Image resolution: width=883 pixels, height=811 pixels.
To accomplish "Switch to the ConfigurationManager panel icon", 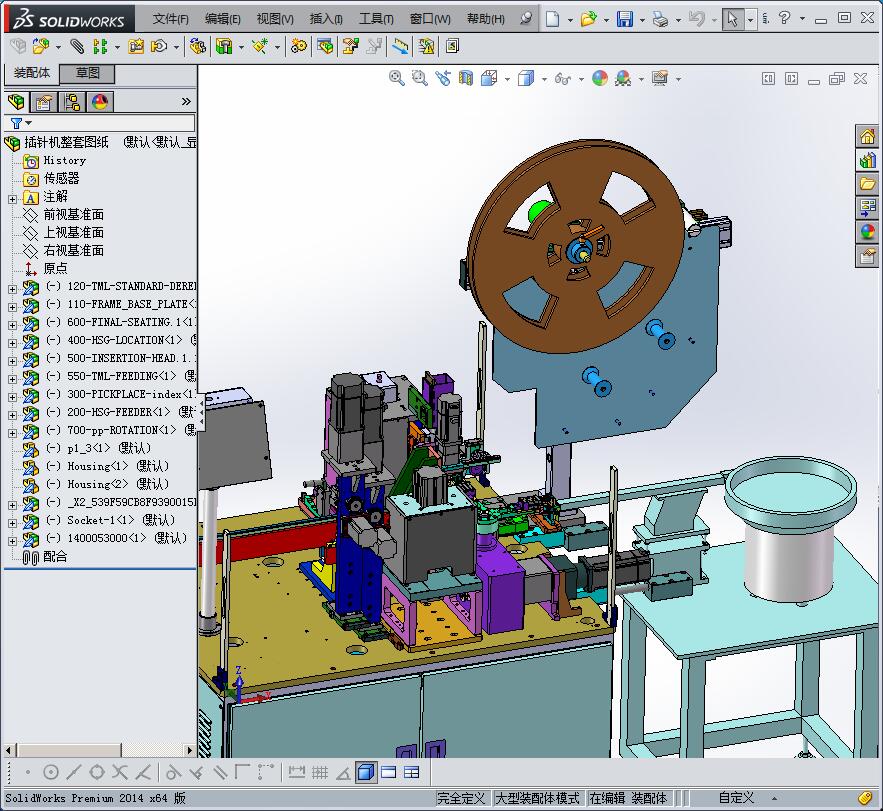I will tap(72, 101).
